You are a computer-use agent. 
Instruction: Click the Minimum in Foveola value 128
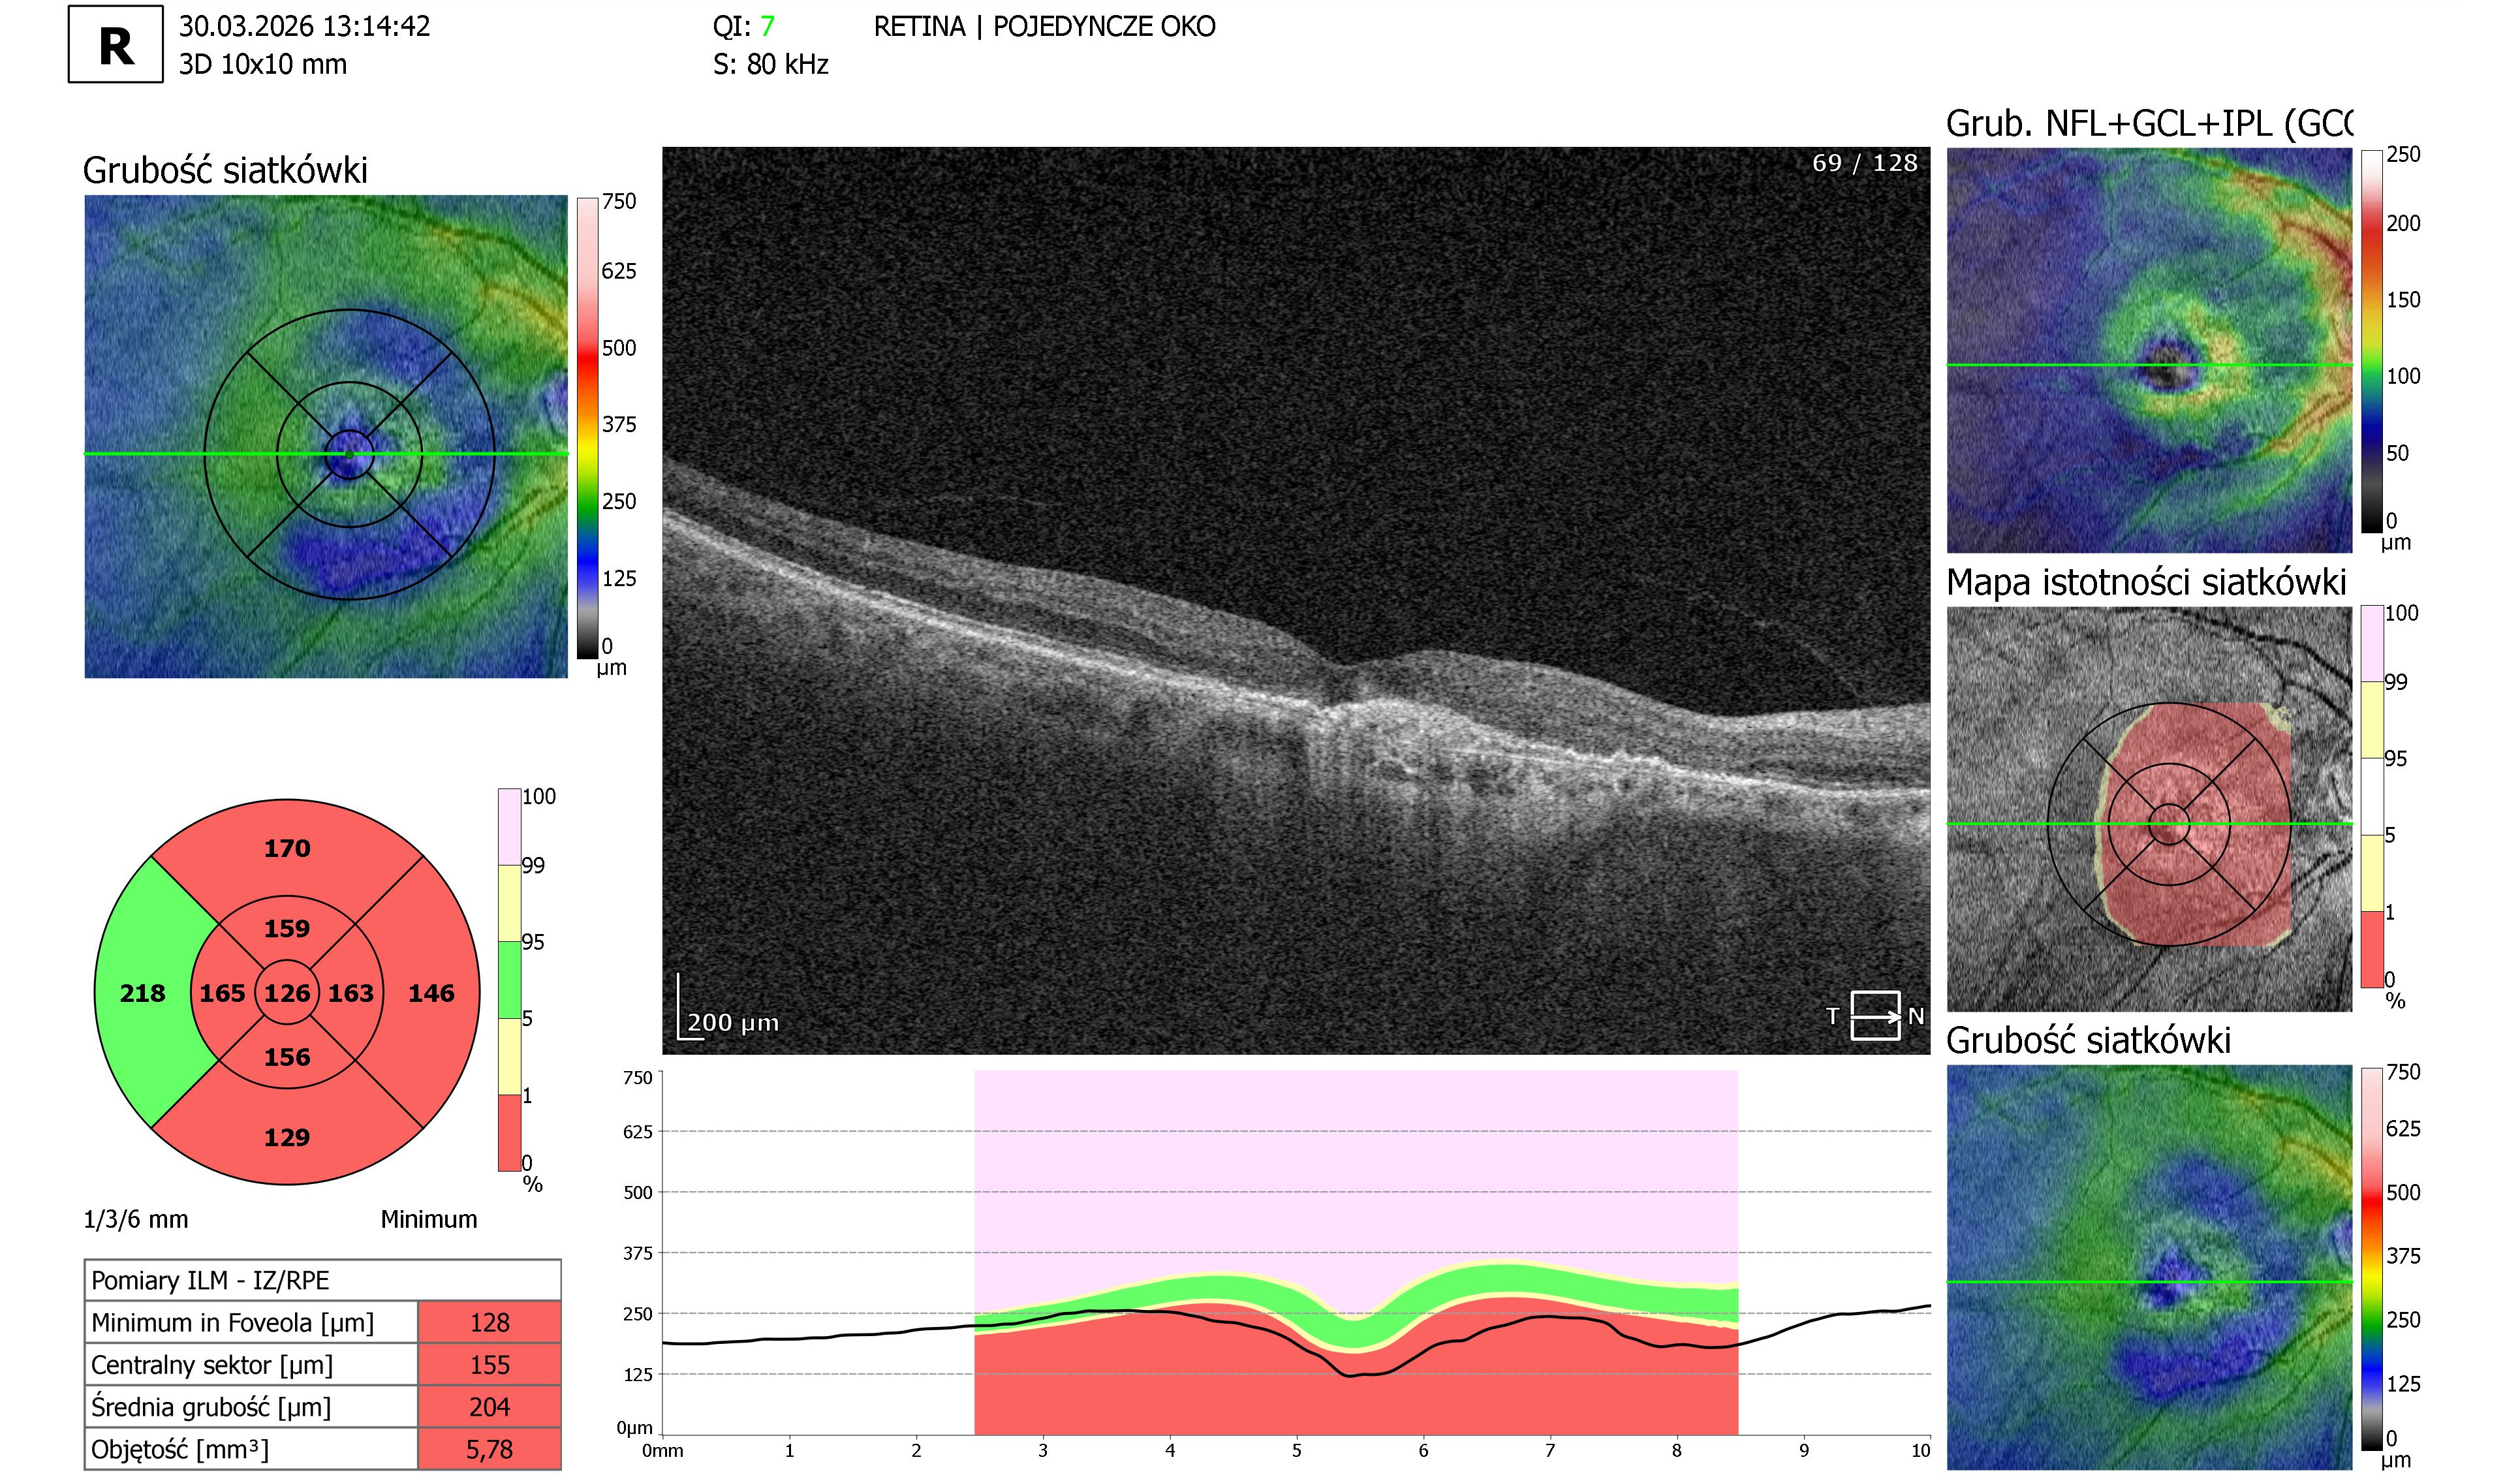489,1322
